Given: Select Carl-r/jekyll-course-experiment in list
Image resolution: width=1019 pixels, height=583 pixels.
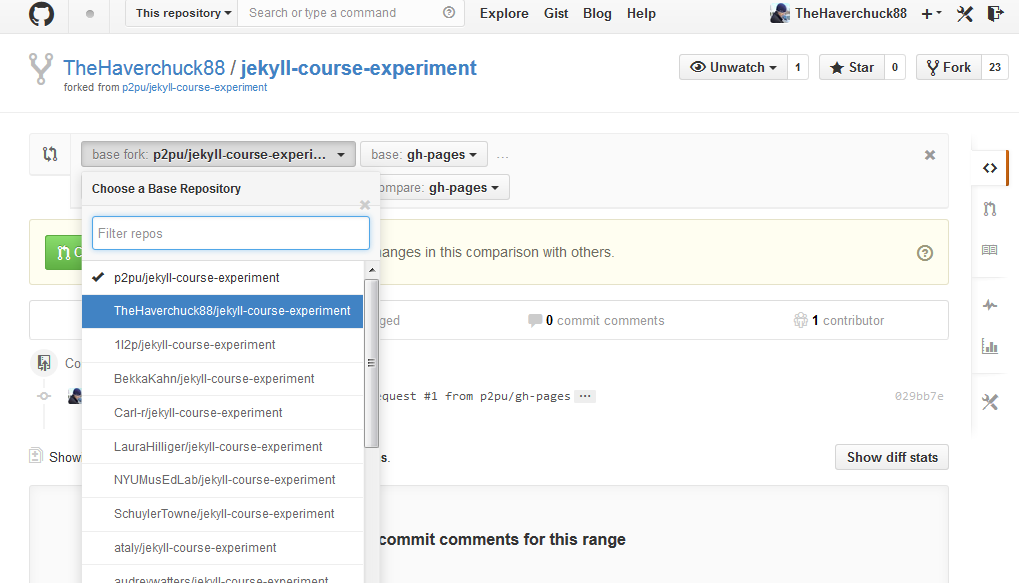Looking at the screenshot, I should point(222,413).
